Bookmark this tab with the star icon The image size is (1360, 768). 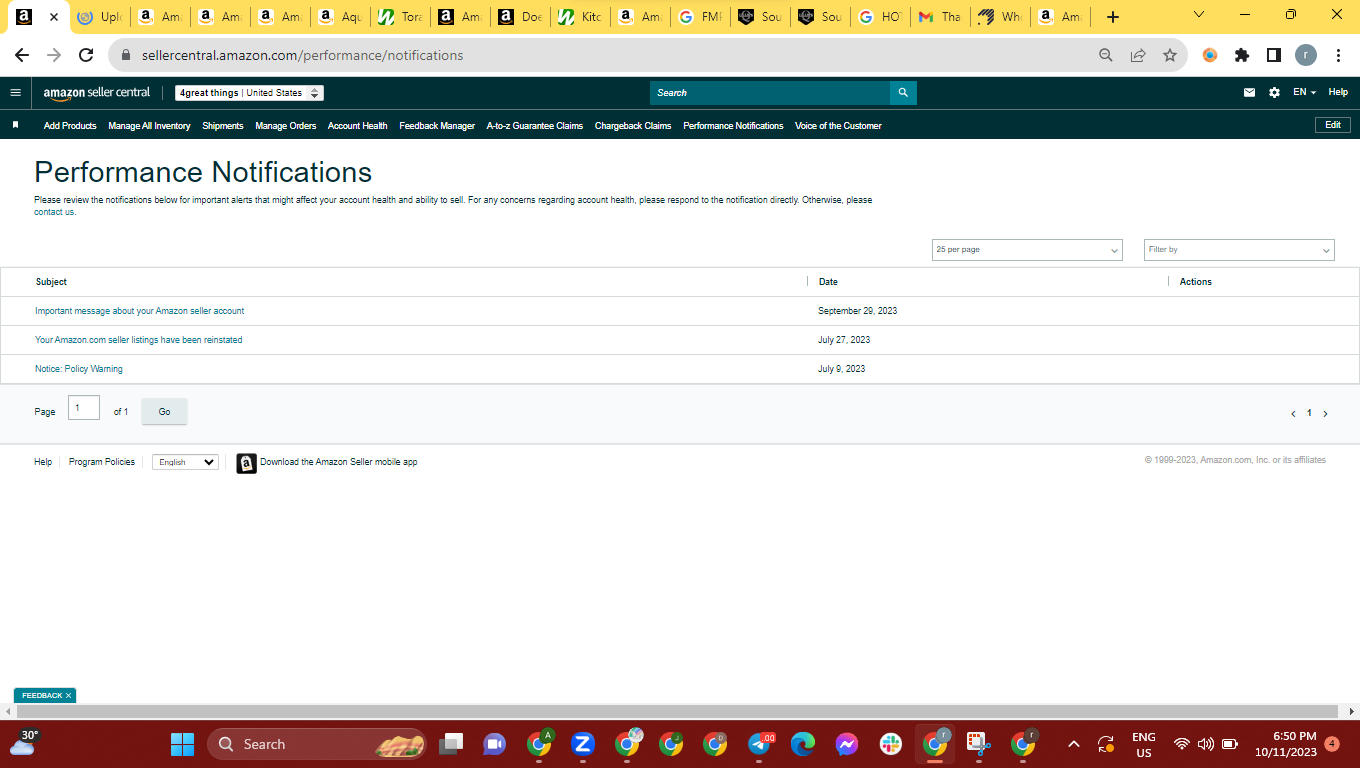[x=1170, y=55]
